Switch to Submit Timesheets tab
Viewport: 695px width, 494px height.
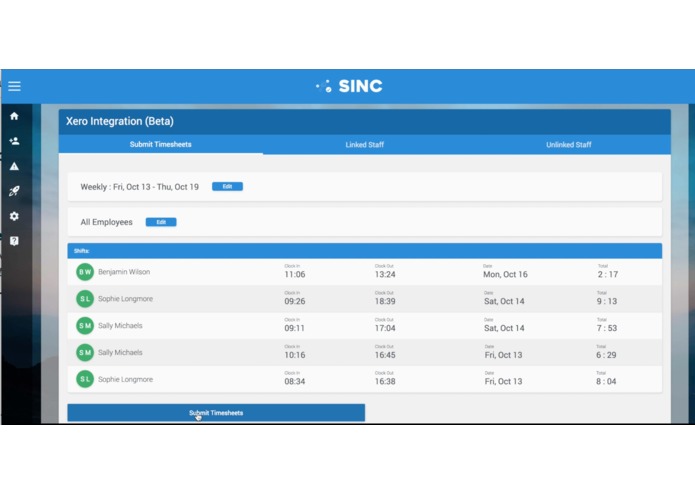pos(160,144)
